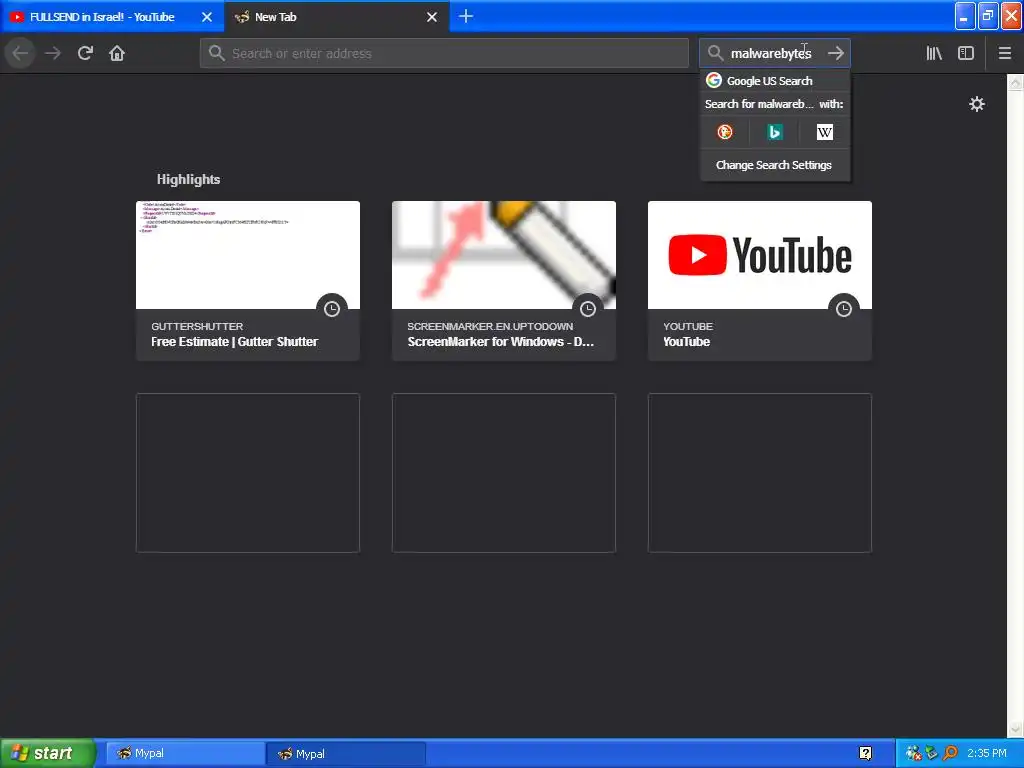
Task: Click the 2:35 PM system clock
Action: pyautogui.click(x=987, y=753)
